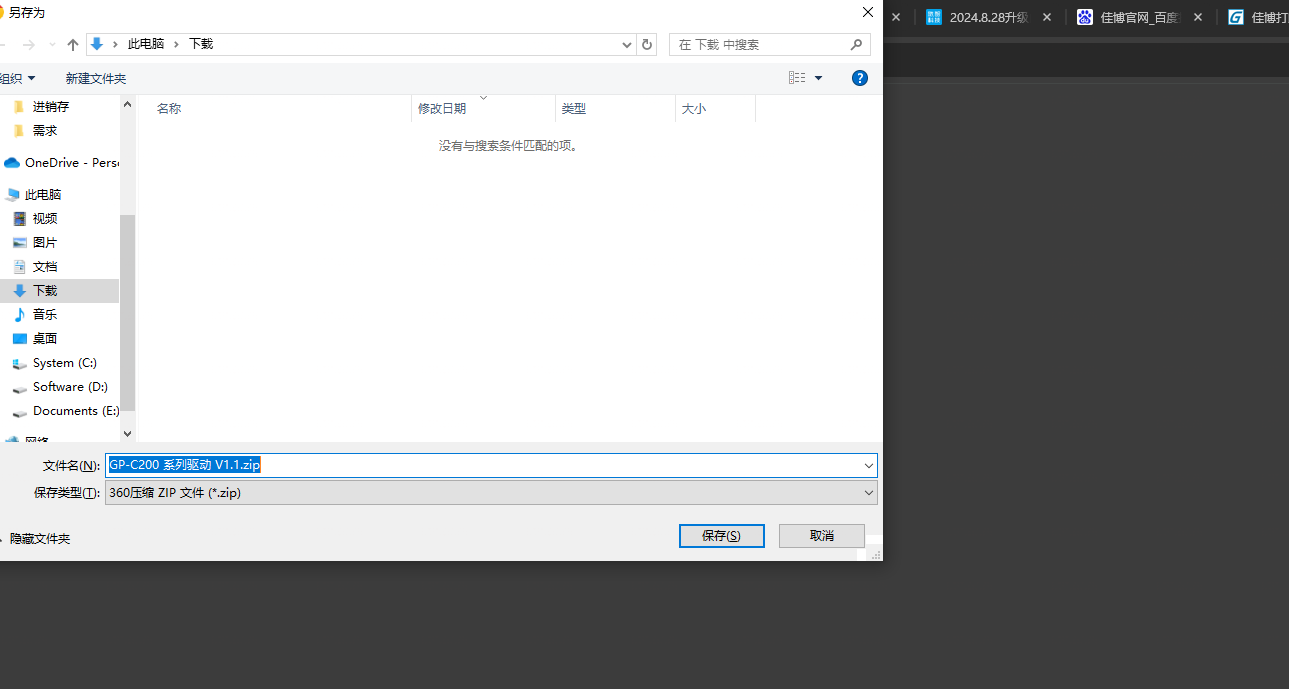Go up one folder level

pos(73,45)
